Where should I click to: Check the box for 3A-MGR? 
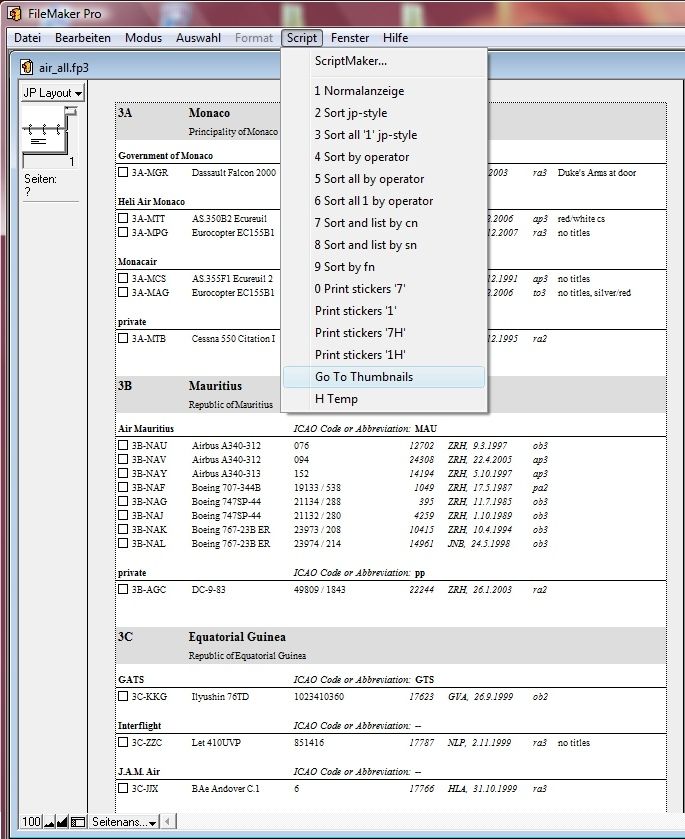click(x=123, y=172)
